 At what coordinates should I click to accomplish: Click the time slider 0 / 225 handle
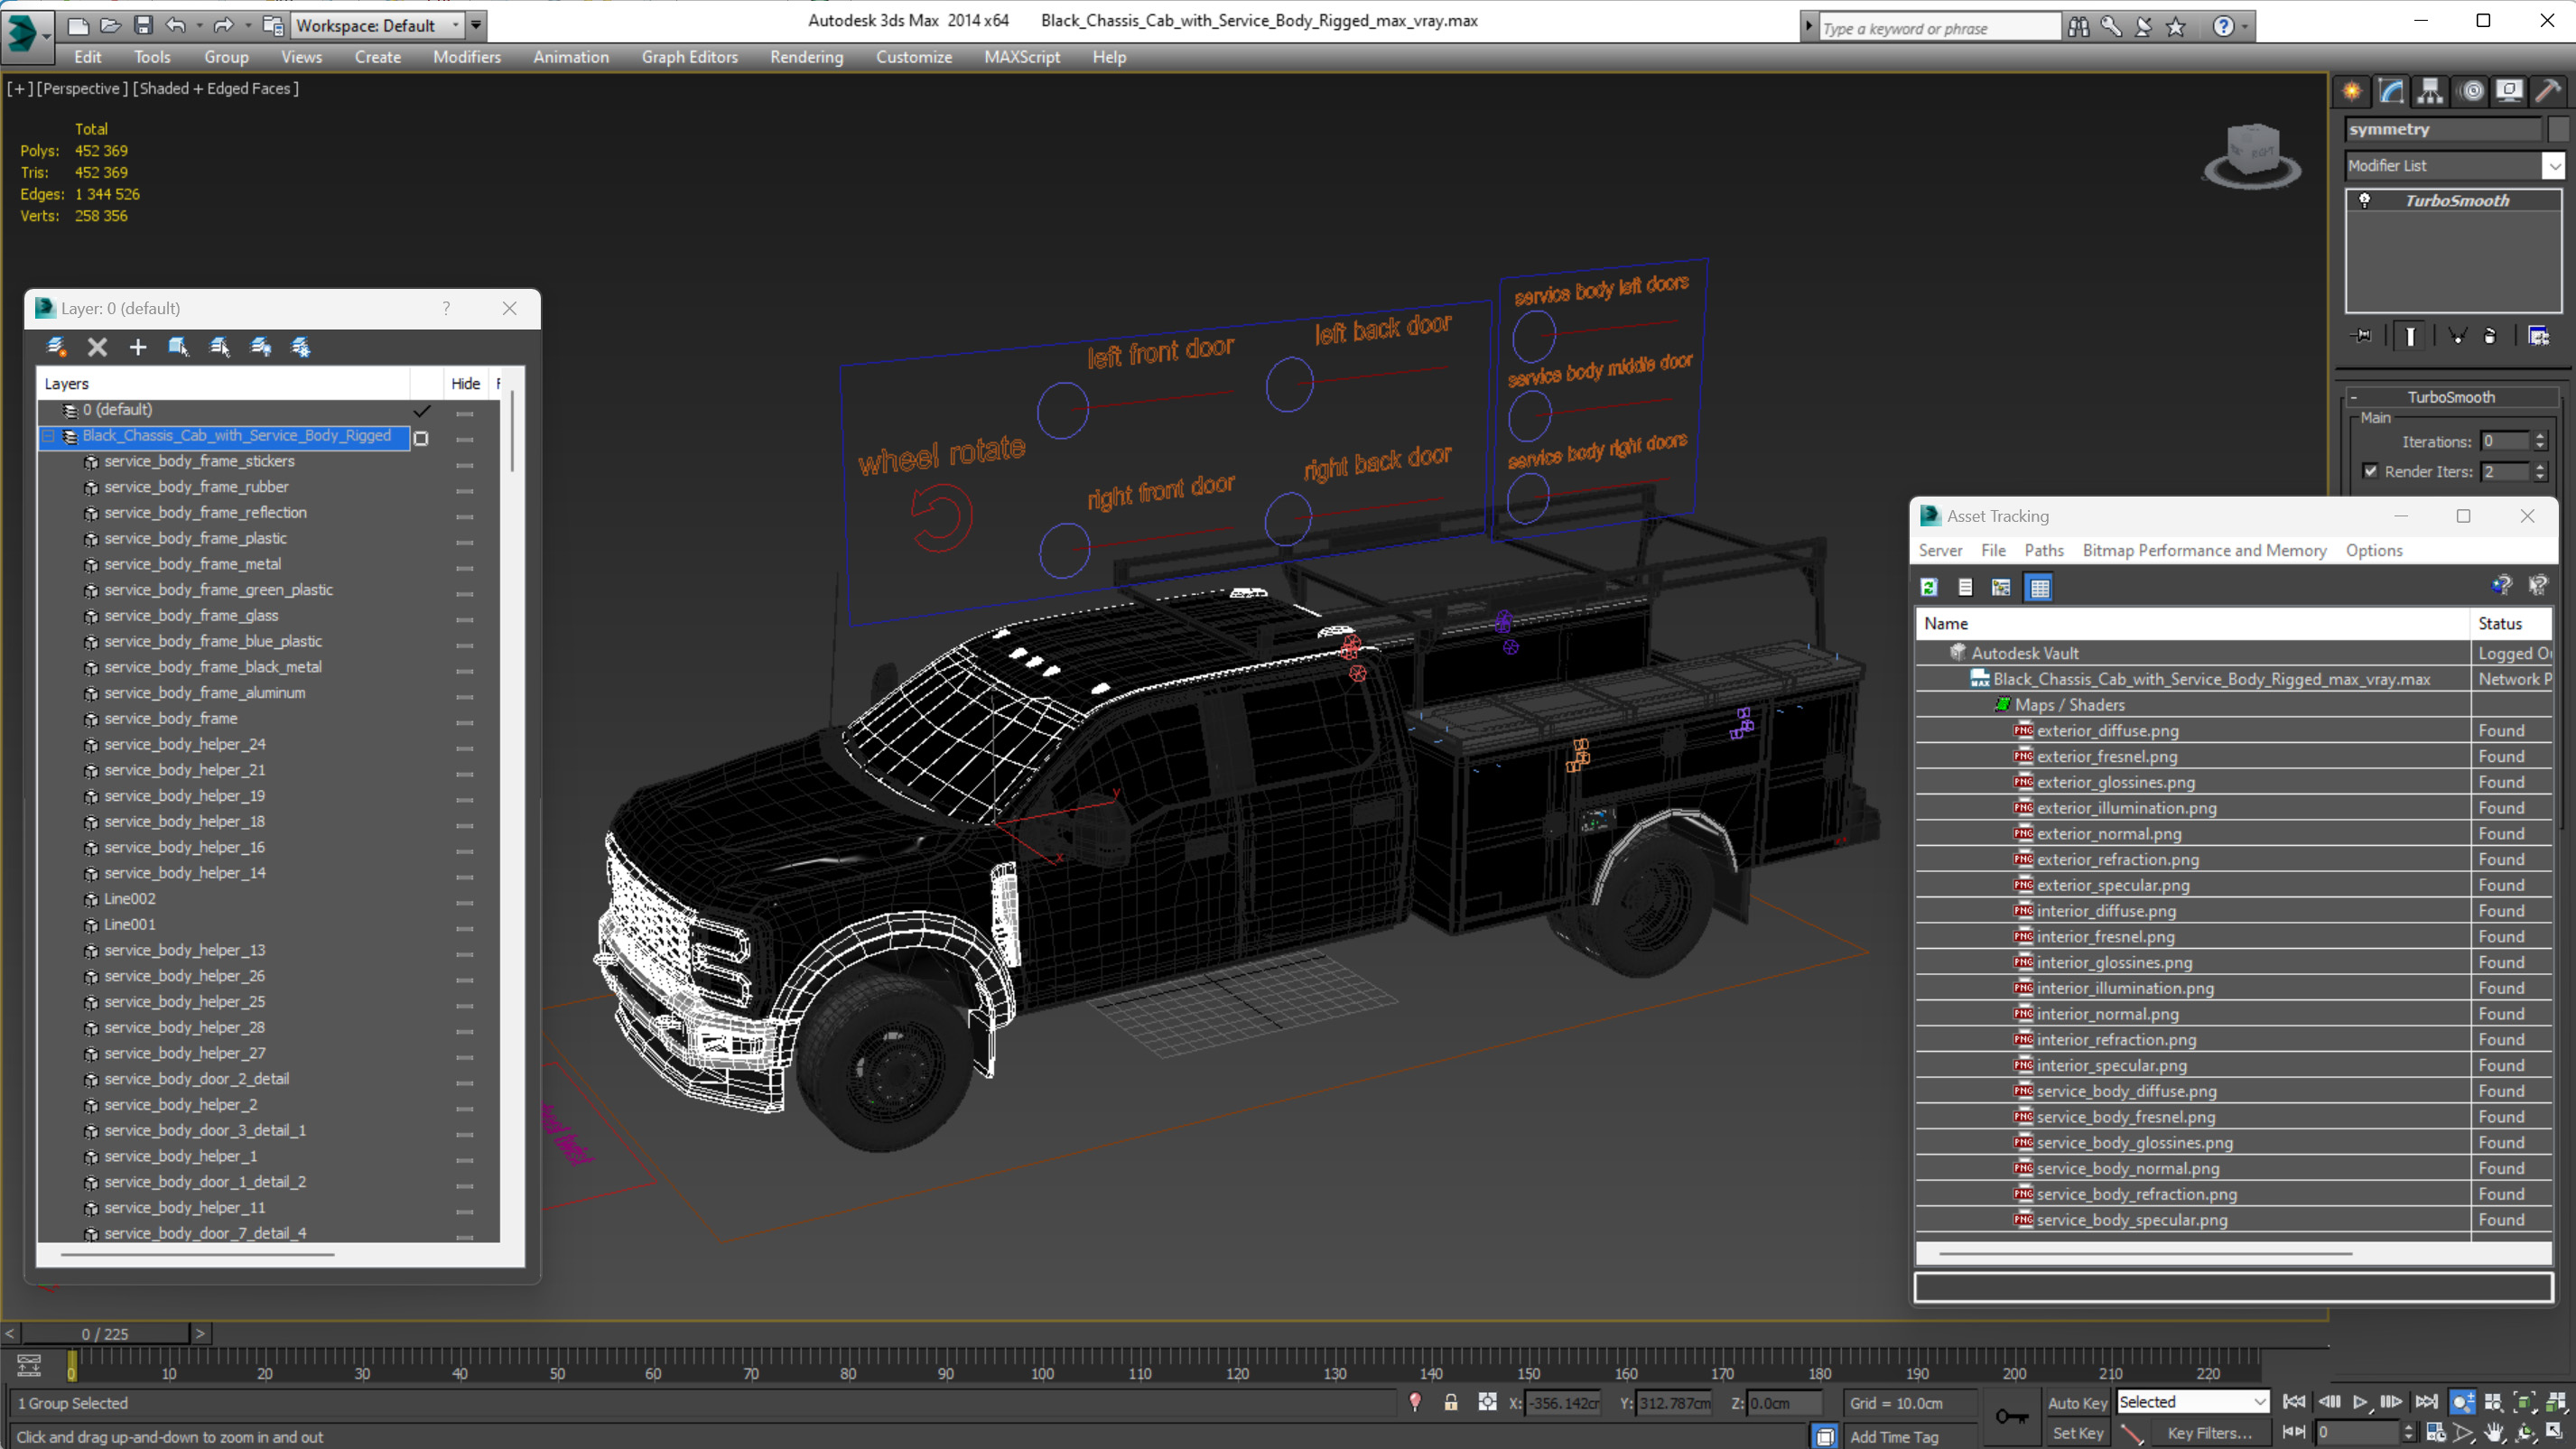[105, 1334]
